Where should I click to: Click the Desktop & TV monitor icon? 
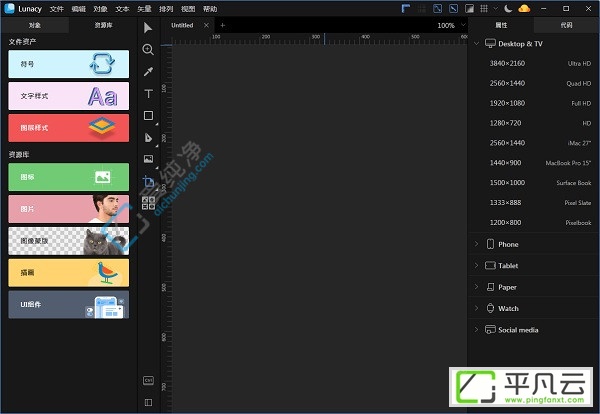[490, 43]
